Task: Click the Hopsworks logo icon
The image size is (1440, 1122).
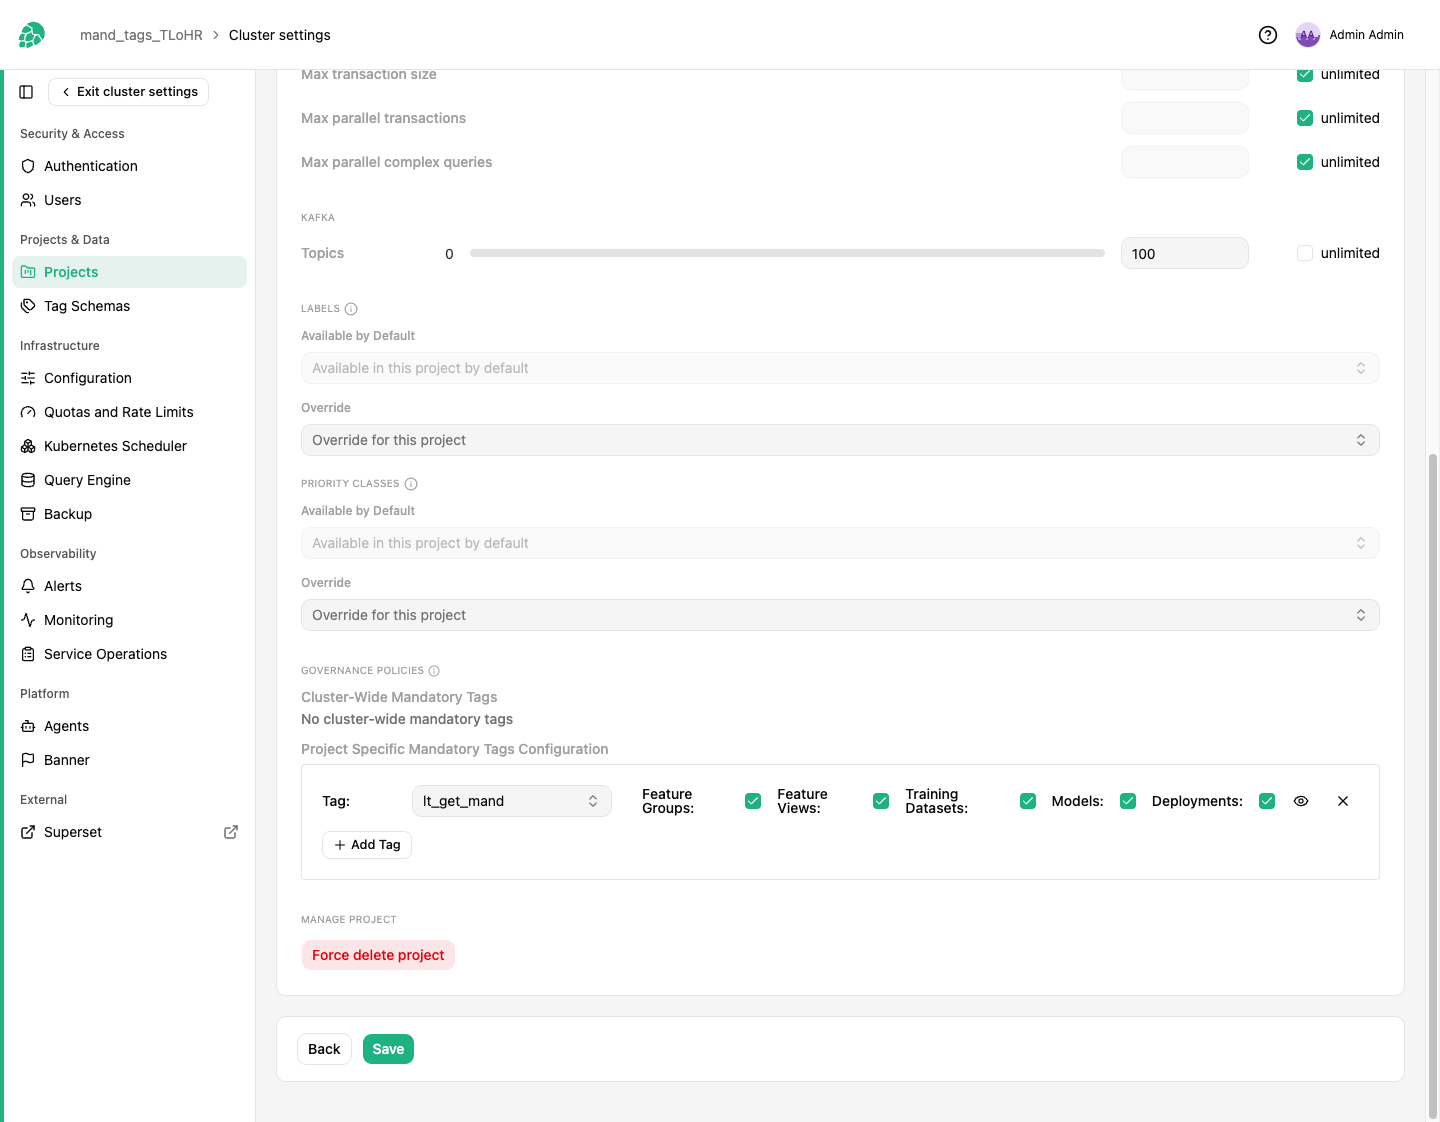Action: [32, 35]
